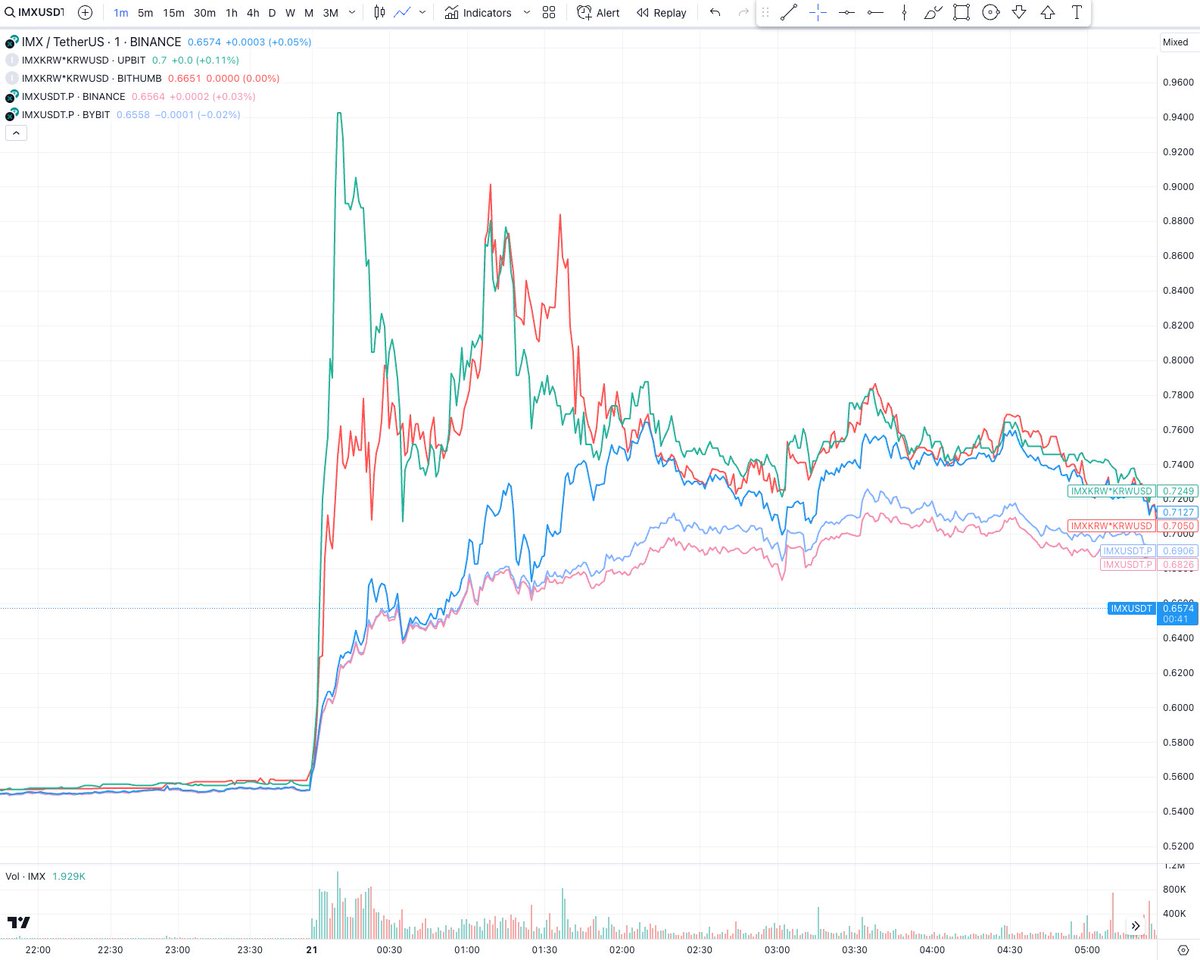Expand the favorite indicators dropdown arrow

526,13
